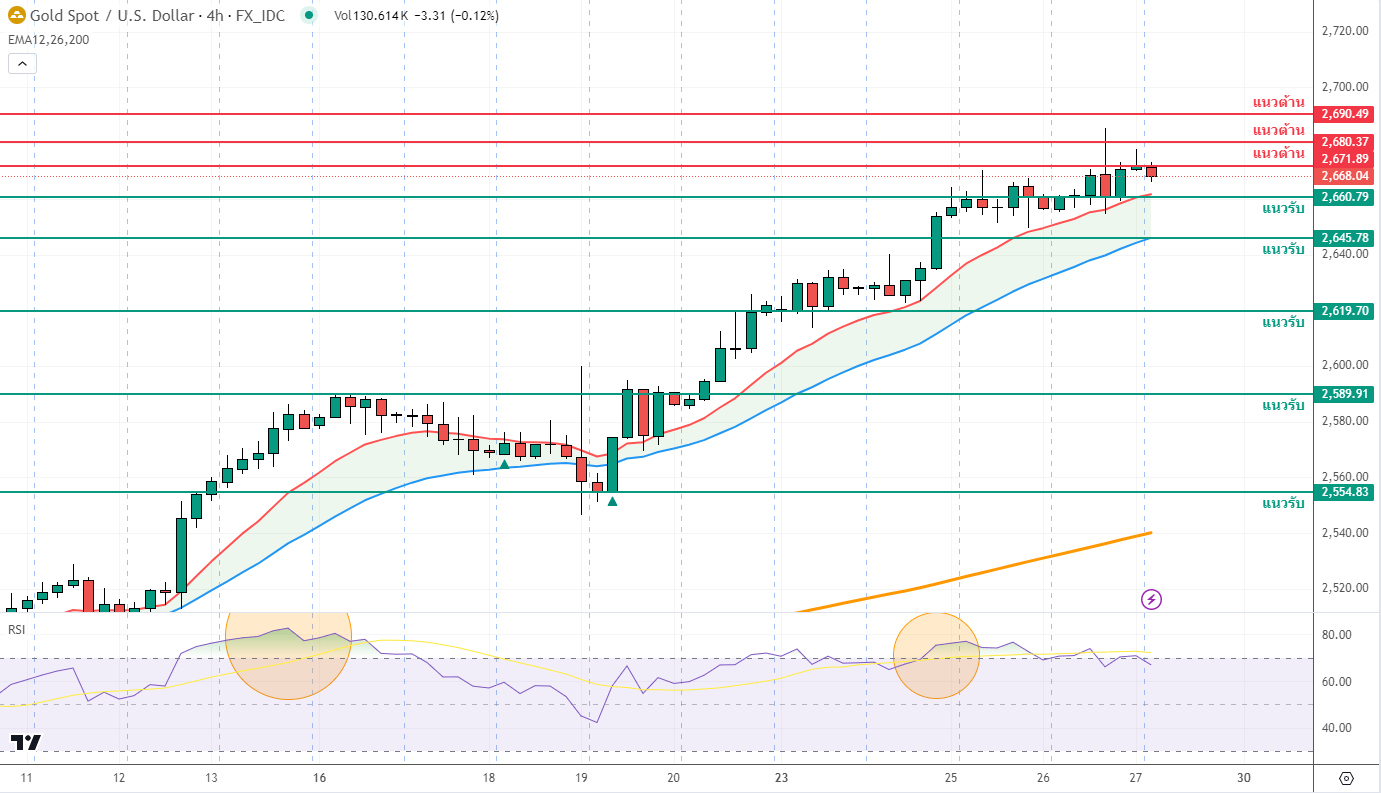Click the RSI 60.00 scale value
This screenshot has width=1381, height=793.
[x=1337, y=682]
